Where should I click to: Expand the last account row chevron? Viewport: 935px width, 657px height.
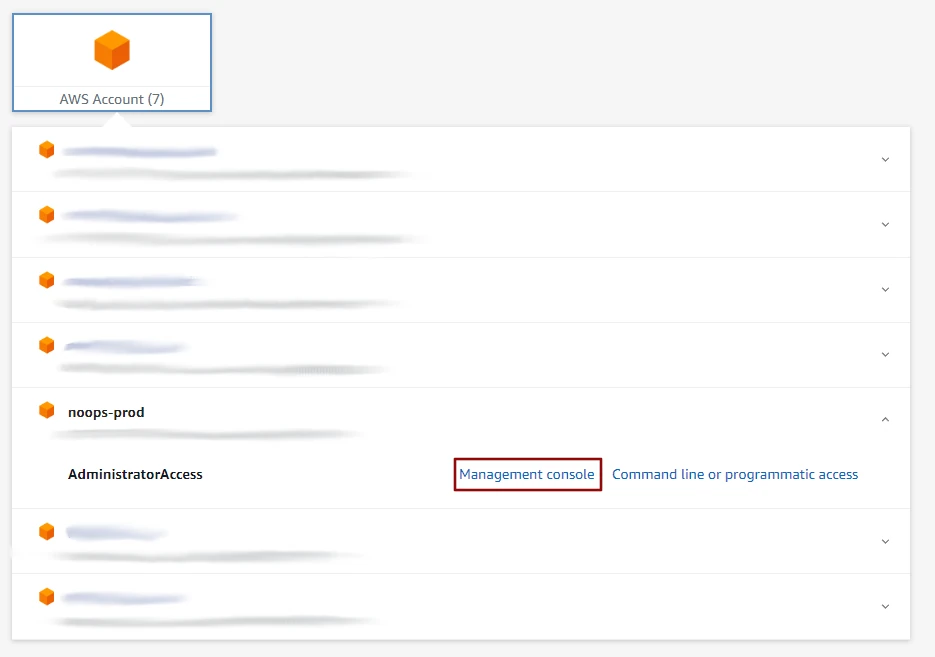coord(886,607)
